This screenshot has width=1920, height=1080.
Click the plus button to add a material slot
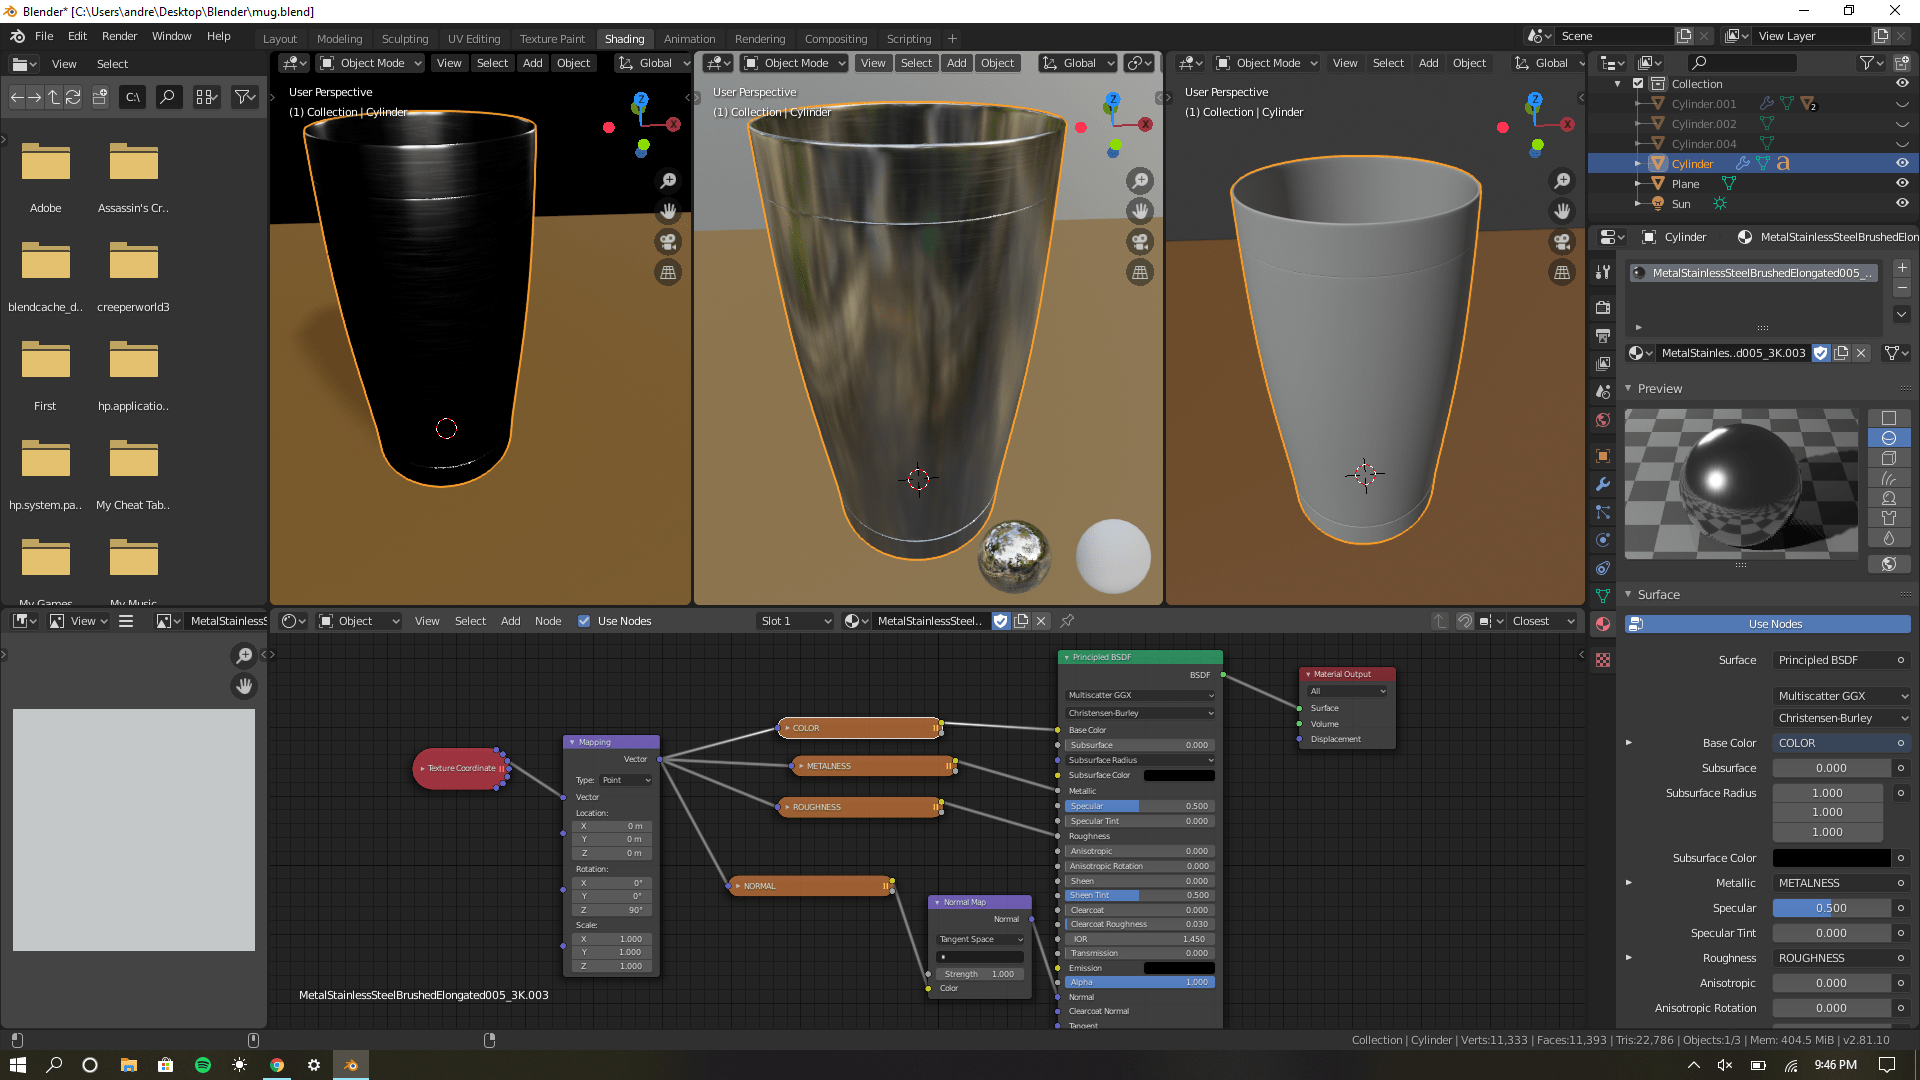(x=1902, y=268)
